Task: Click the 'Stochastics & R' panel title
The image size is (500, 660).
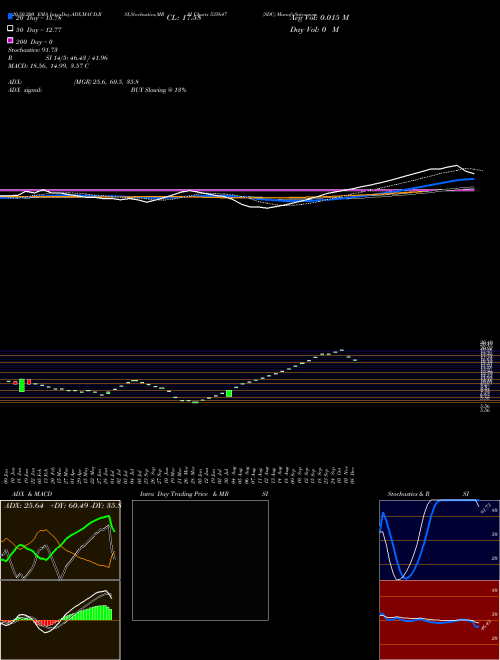Action: click(408, 494)
